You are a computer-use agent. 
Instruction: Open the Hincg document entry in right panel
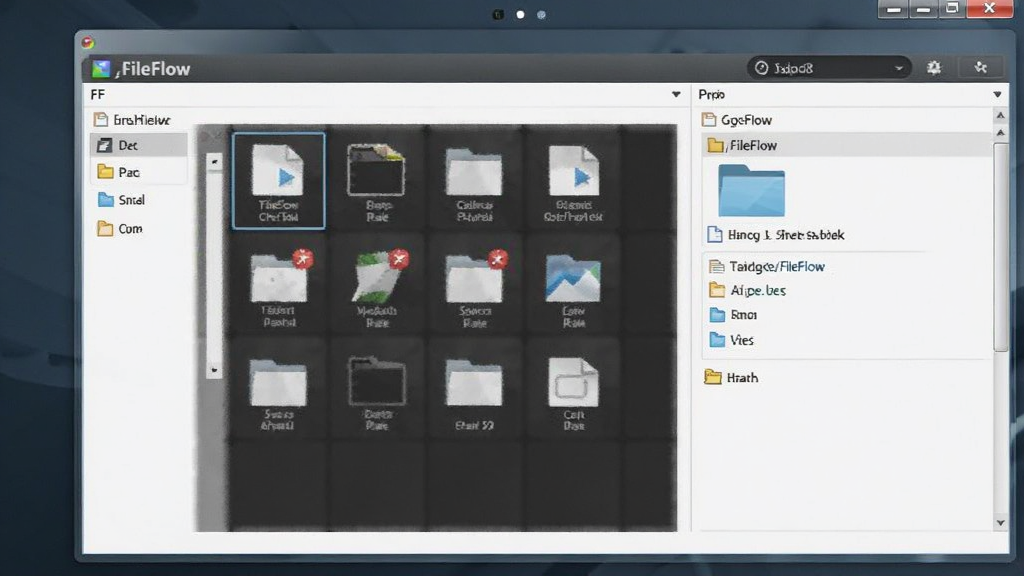[x=776, y=234]
